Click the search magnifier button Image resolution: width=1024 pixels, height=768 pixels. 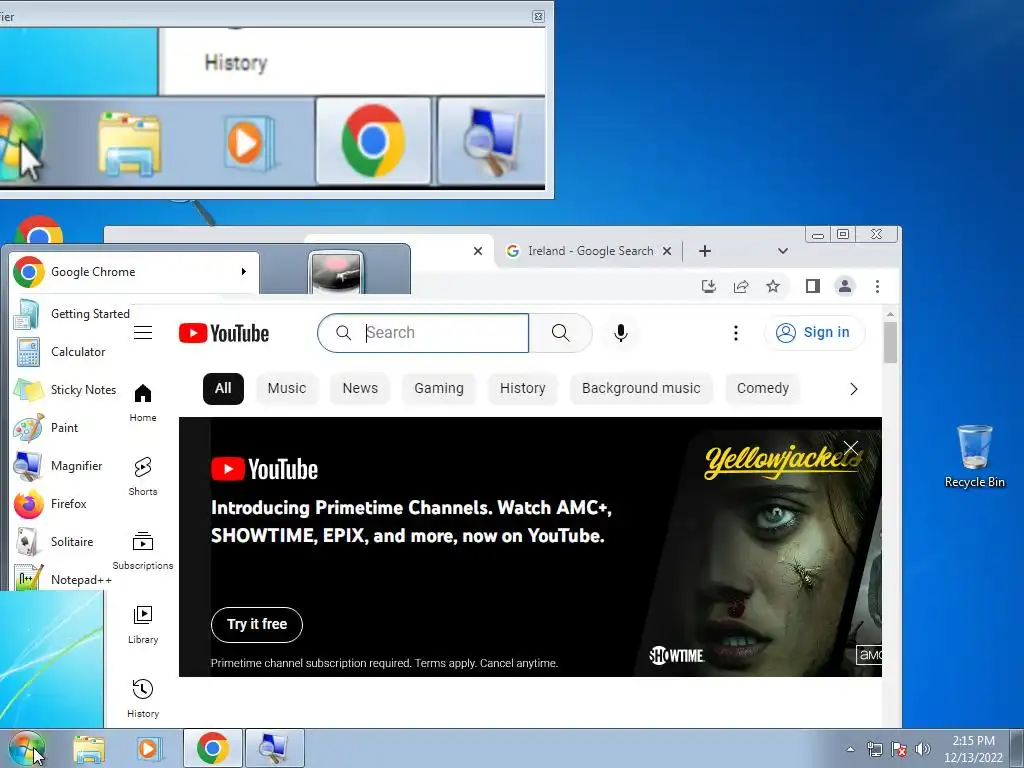[x=560, y=333]
